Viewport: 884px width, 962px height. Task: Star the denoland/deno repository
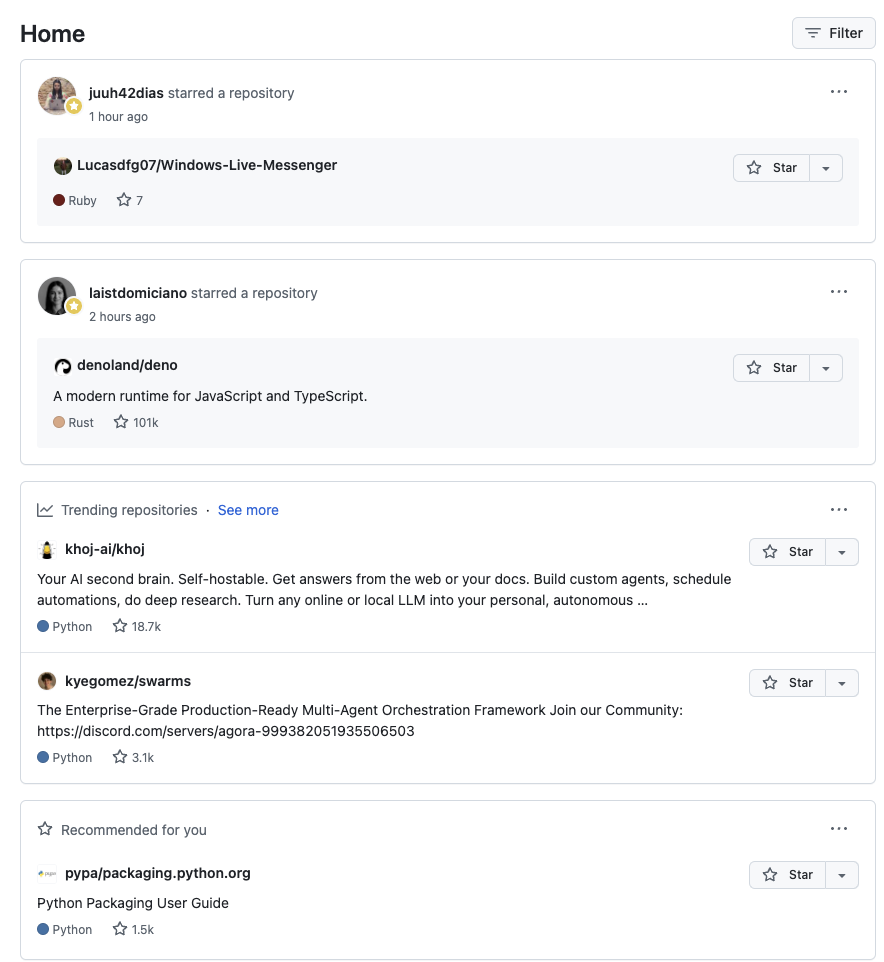pyautogui.click(x=771, y=367)
